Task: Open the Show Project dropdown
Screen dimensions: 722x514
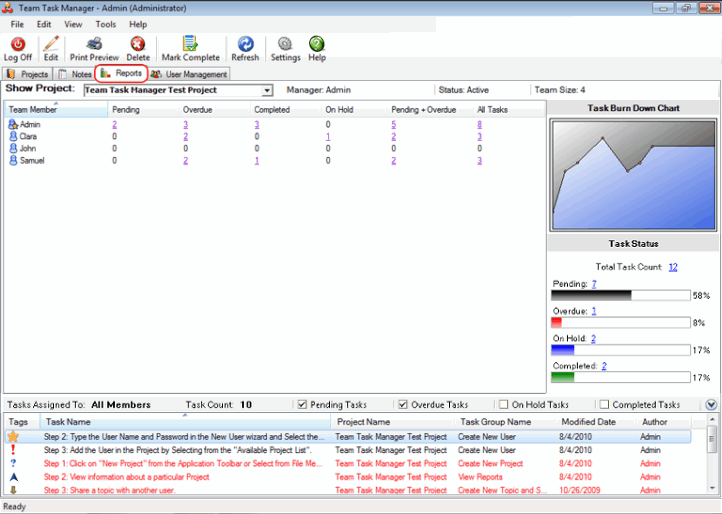Action: [266, 90]
